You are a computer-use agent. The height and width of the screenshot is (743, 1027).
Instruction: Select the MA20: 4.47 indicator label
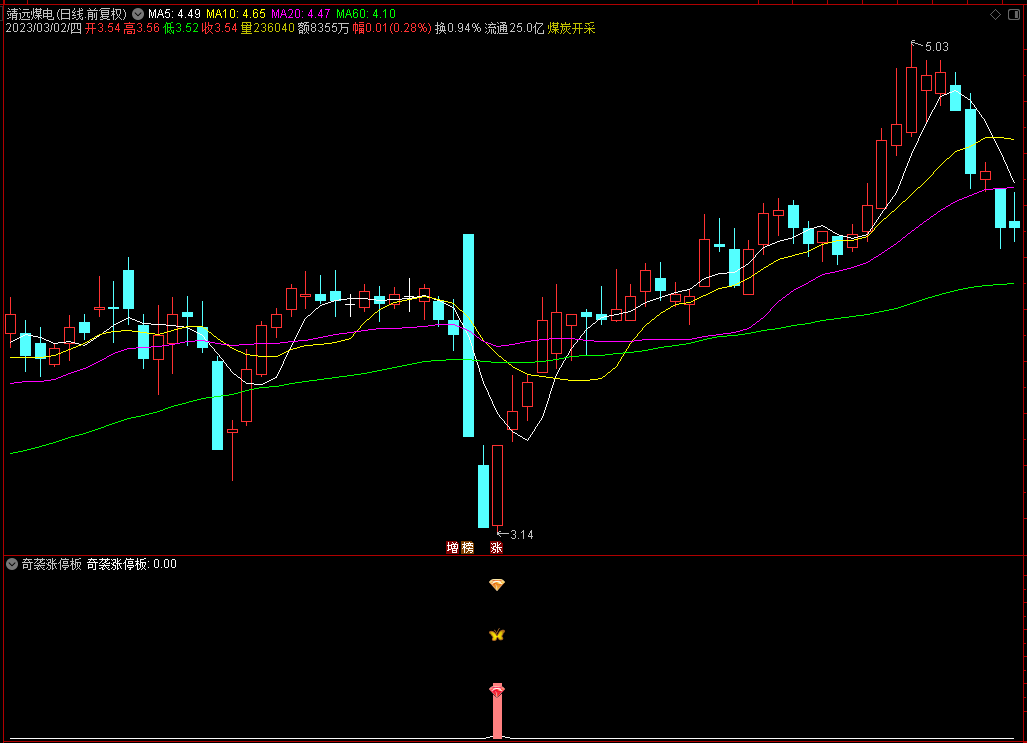click(x=301, y=14)
